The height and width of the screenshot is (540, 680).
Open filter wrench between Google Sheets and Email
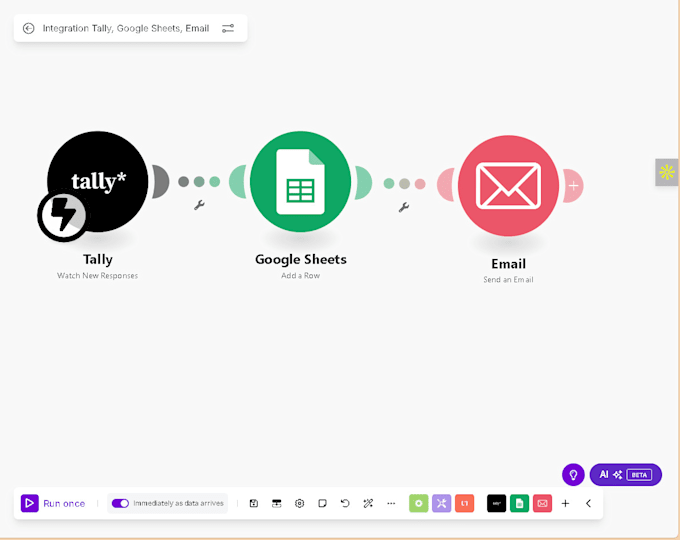404,207
